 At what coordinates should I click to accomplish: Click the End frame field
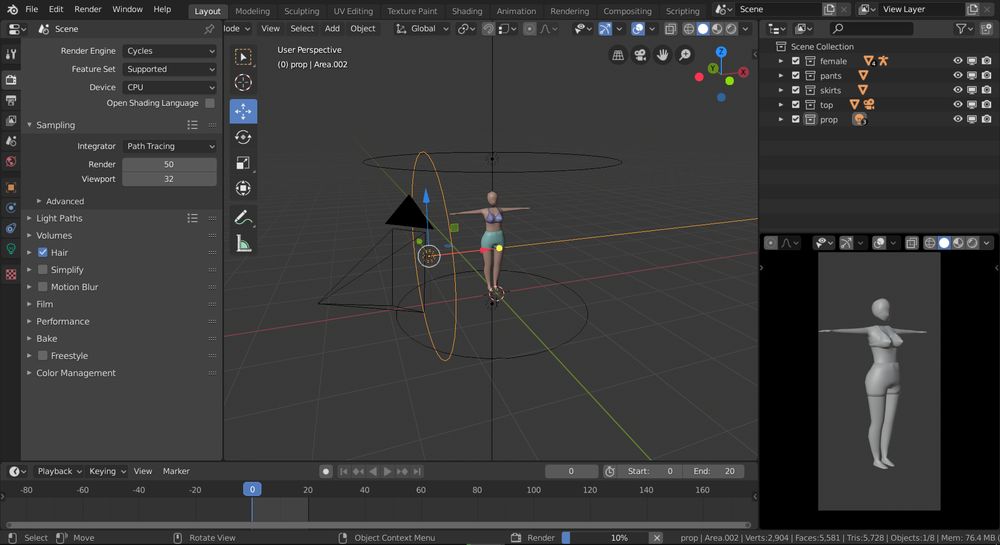tap(714, 471)
